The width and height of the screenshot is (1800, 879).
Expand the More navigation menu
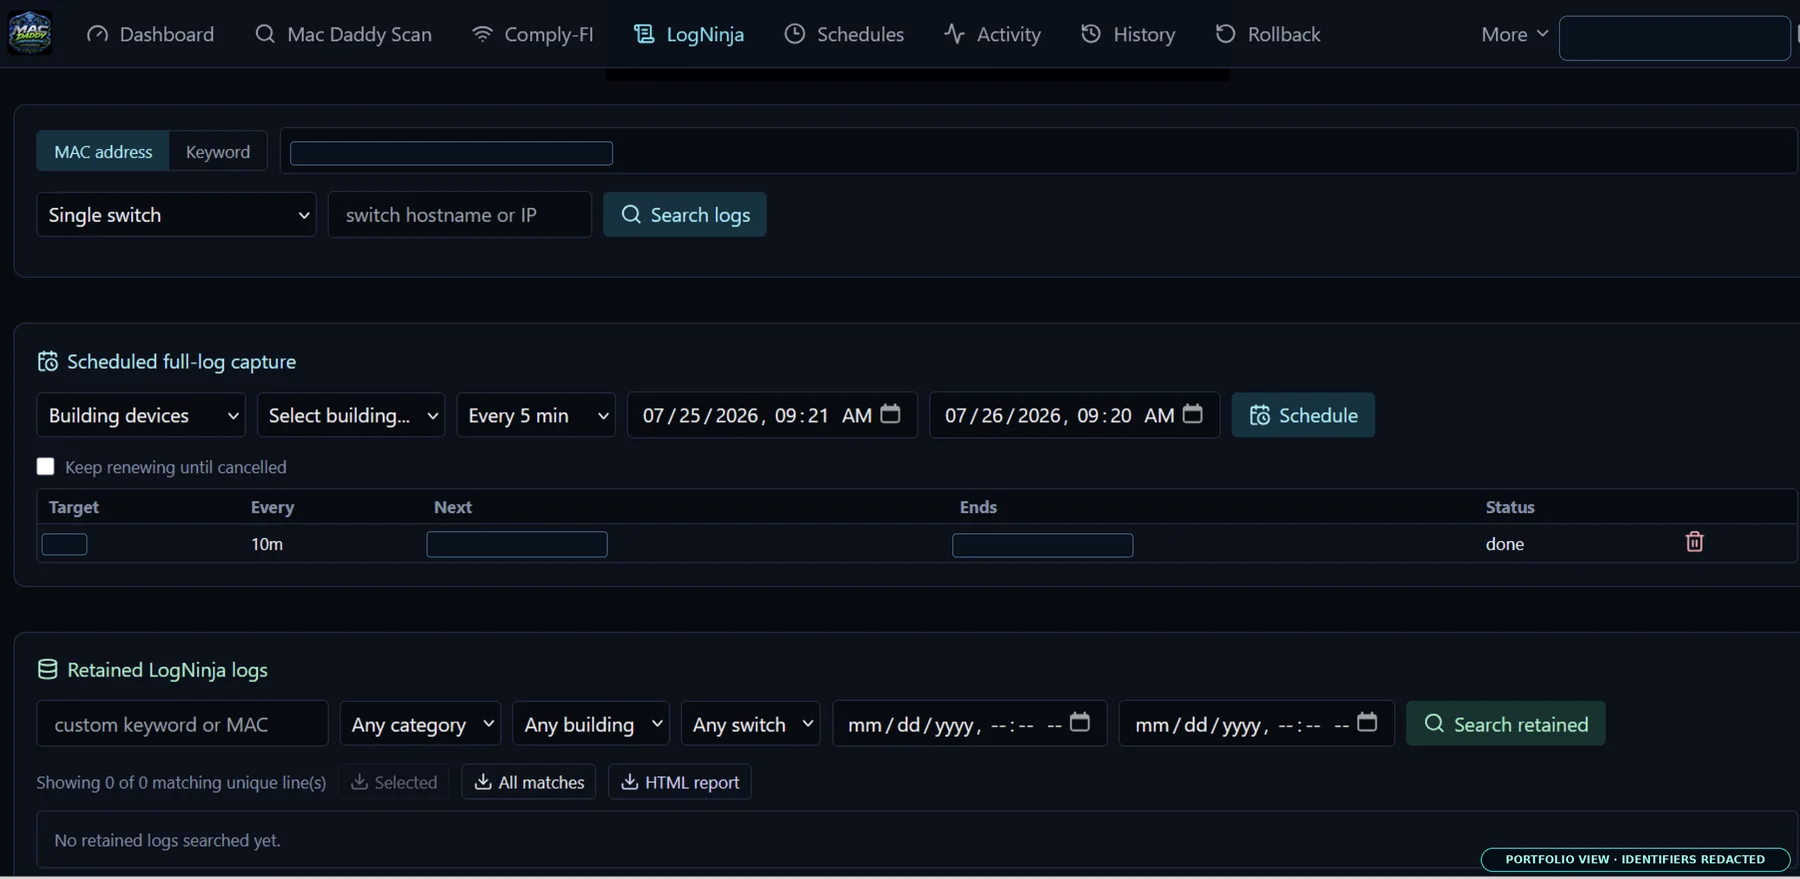pos(1515,34)
